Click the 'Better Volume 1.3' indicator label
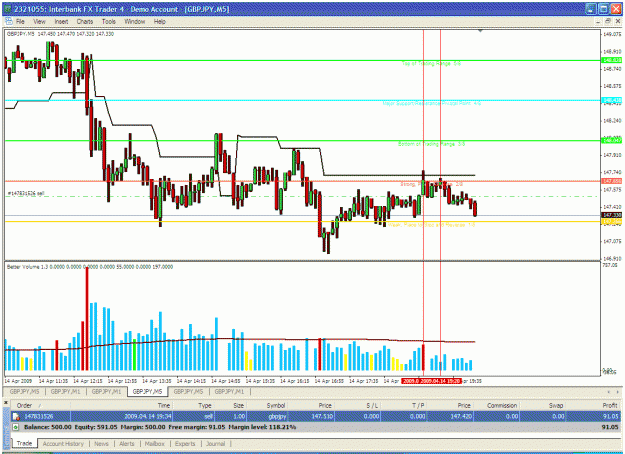The height and width of the screenshot is (454, 625). tap(26, 267)
